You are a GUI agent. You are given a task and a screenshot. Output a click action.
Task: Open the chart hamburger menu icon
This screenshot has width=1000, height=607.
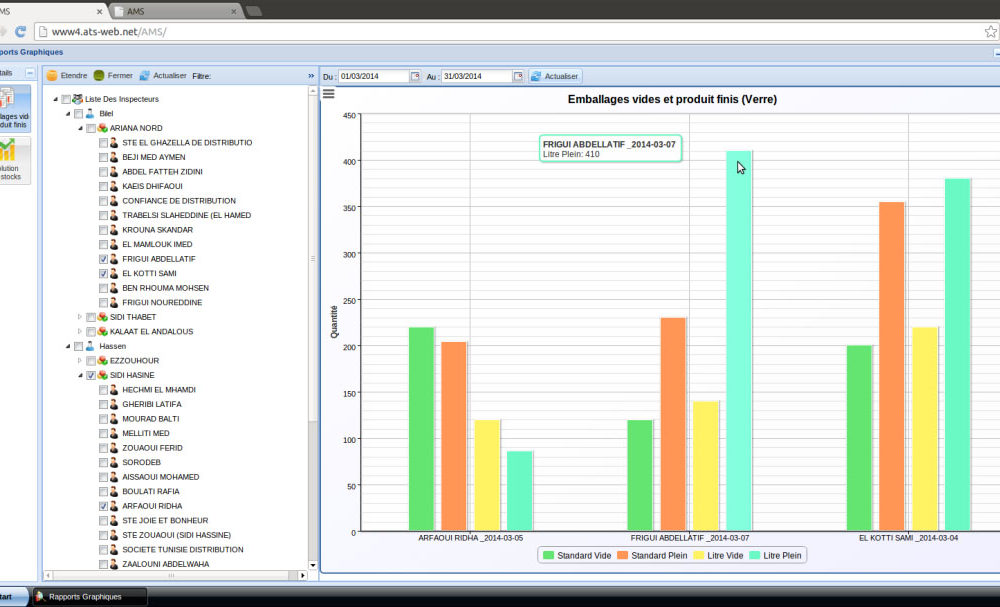point(328,94)
